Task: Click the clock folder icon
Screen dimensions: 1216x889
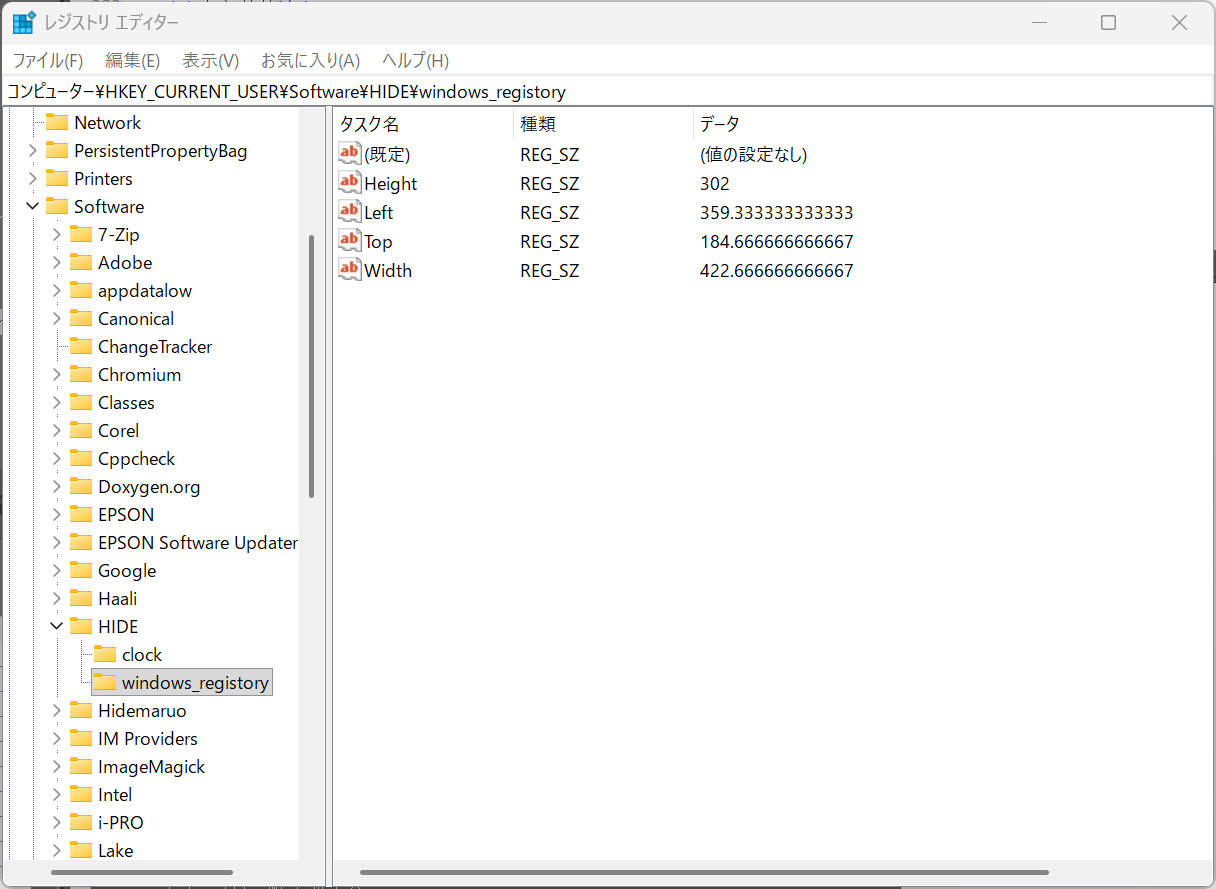Action: (x=105, y=655)
